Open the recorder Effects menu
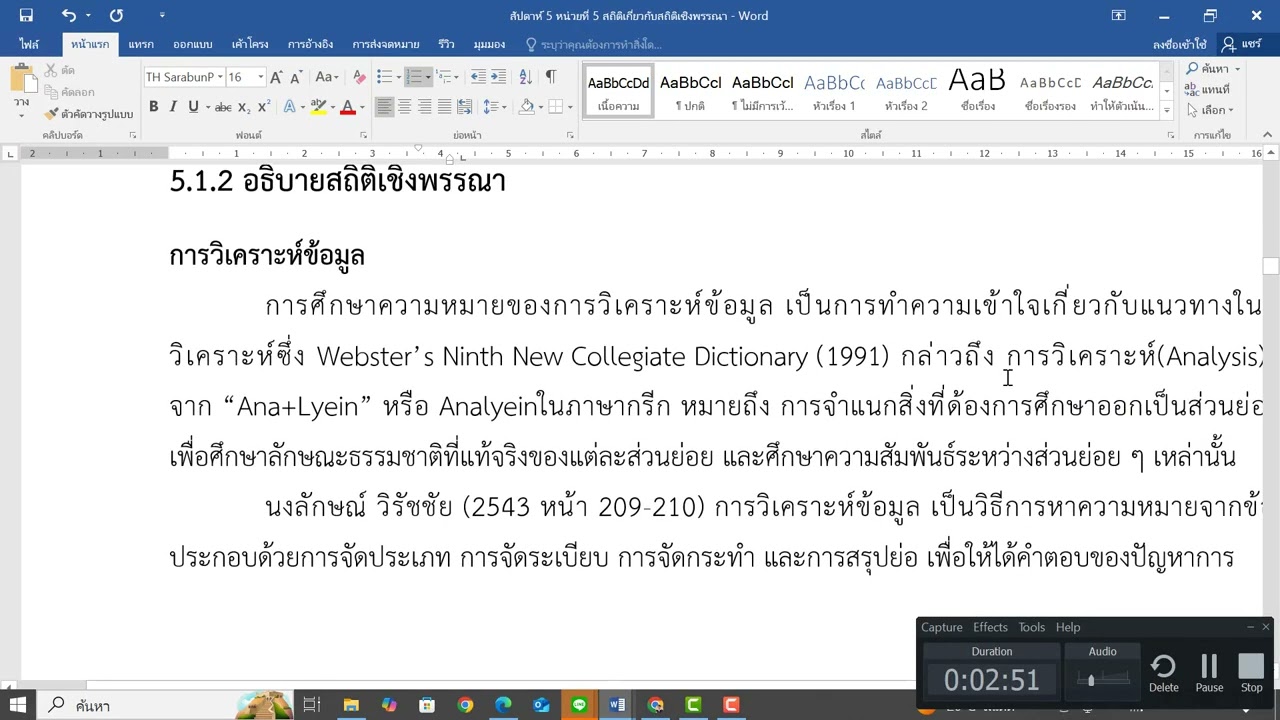Viewport: 1280px width, 720px height. click(990, 627)
